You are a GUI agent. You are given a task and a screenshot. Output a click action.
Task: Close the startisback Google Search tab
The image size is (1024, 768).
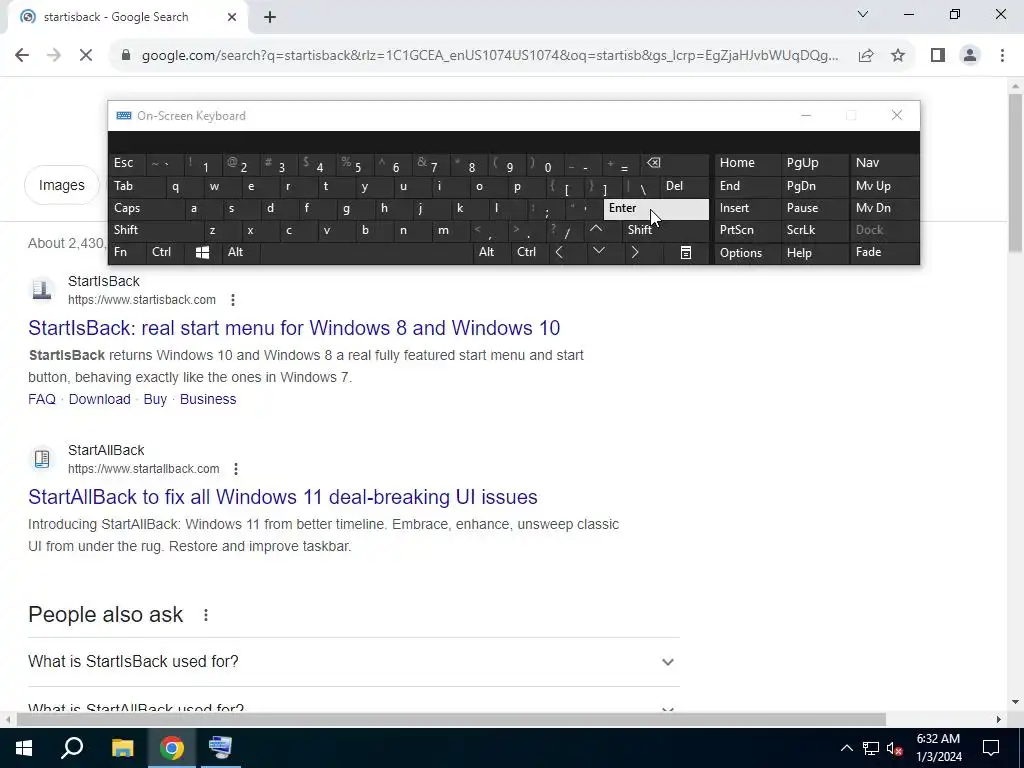[232, 17]
